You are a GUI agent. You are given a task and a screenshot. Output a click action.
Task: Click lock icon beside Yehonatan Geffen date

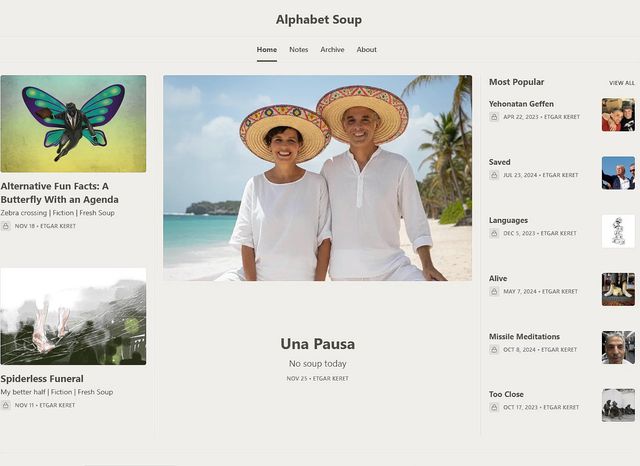[x=494, y=117]
